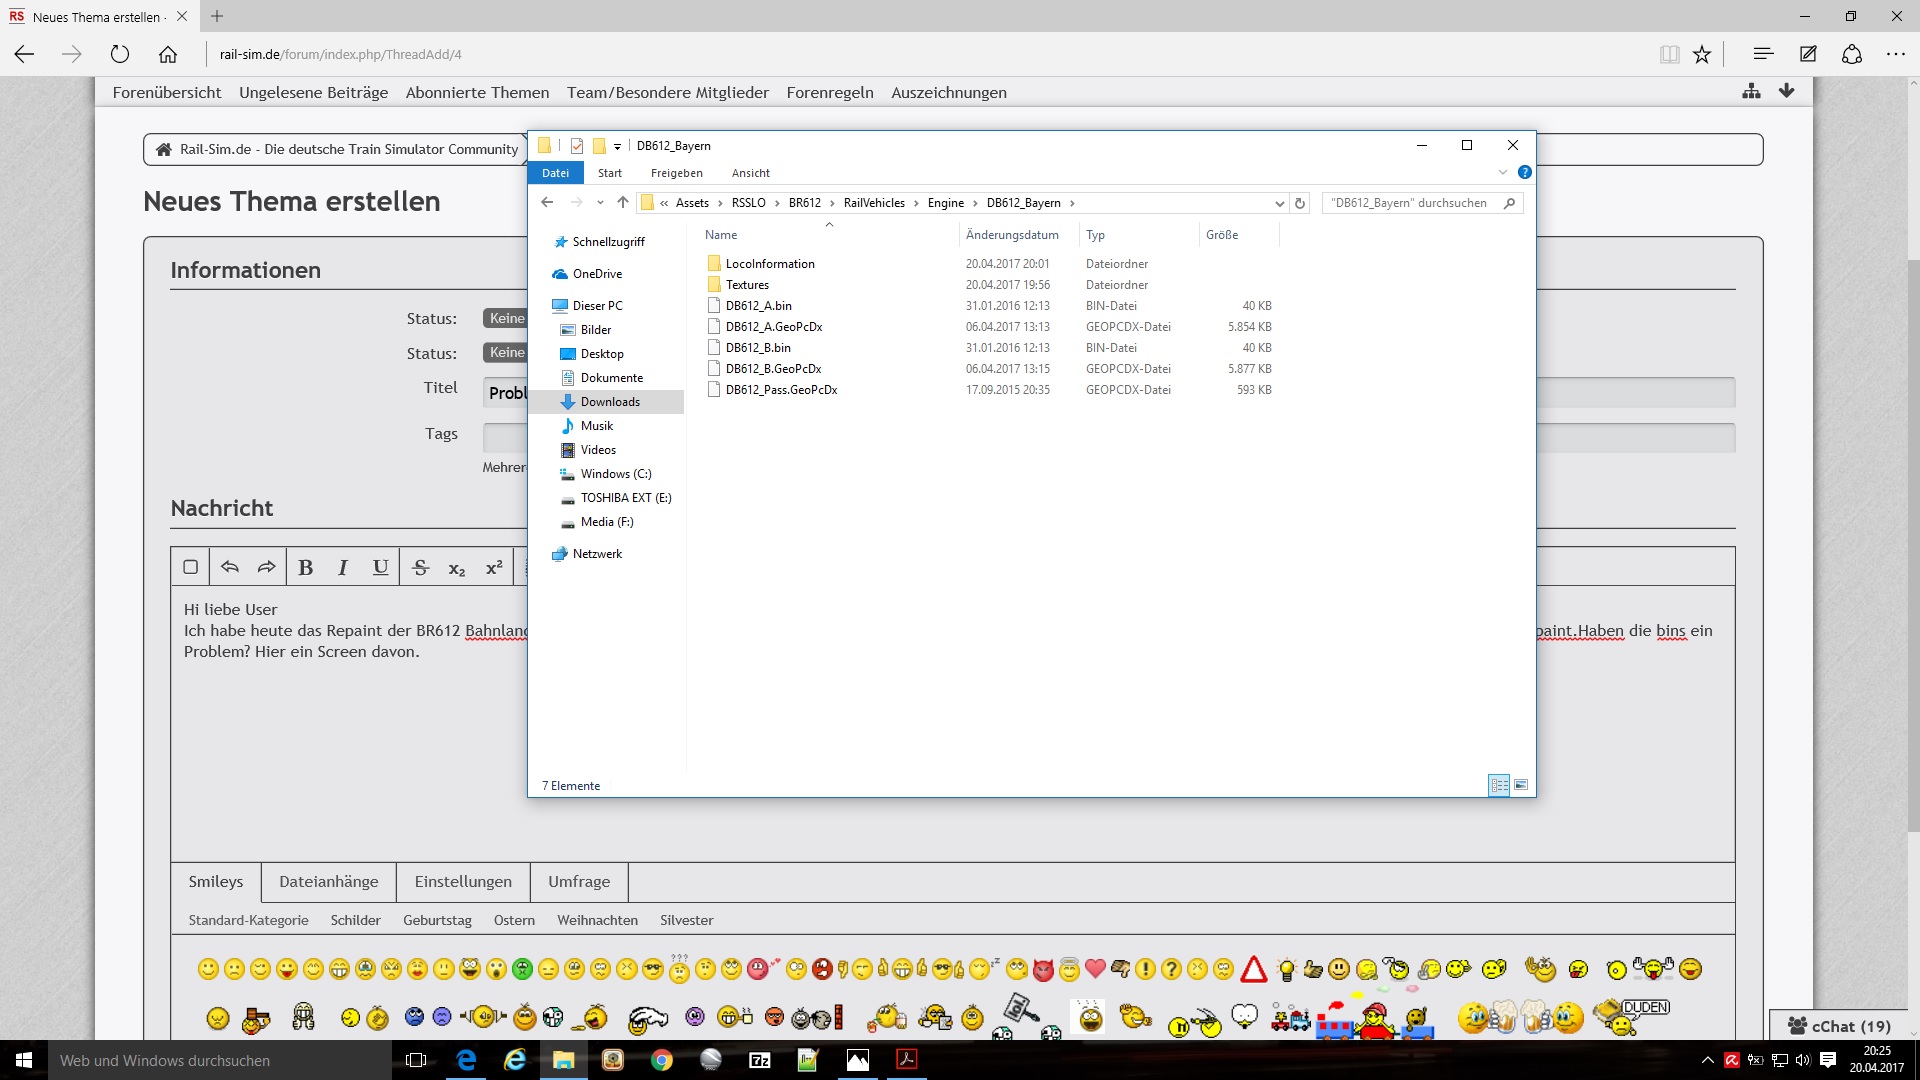The height and width of the screenshot is (1080, 1920).
Task: Open the cChat (19) button
Action: 1839,1026
